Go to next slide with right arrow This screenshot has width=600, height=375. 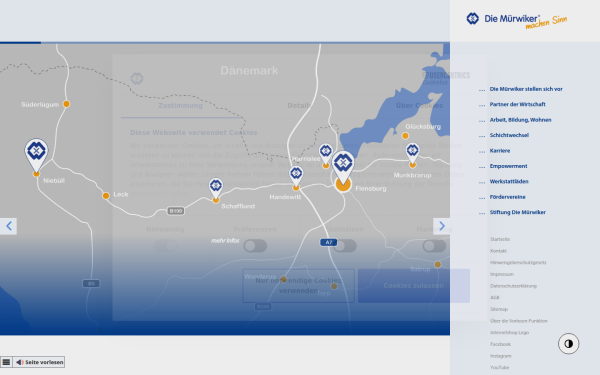tap(442, 226)
